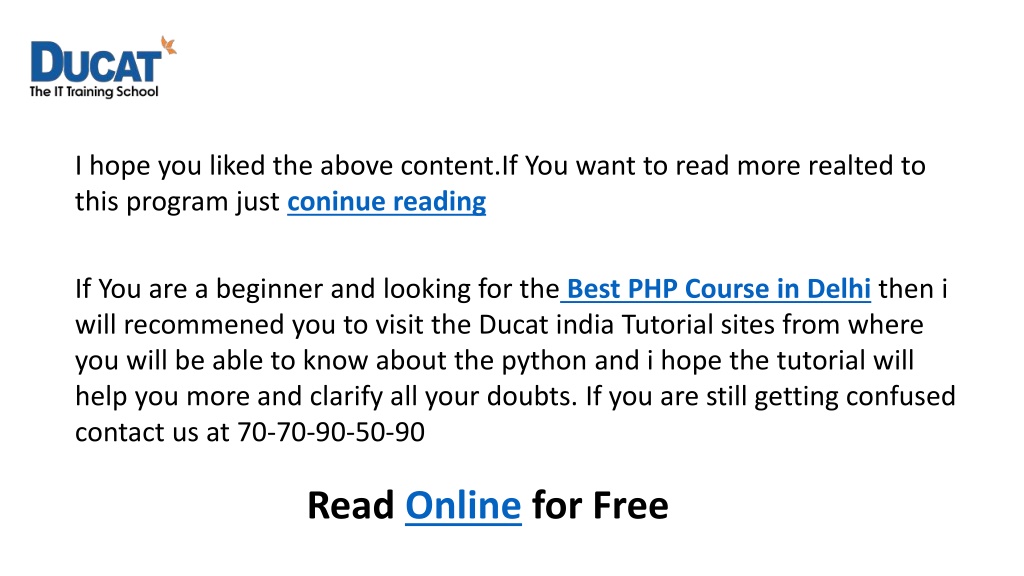
Task: Click "for Free" in the bottom heading
Action: pos(600,505)
